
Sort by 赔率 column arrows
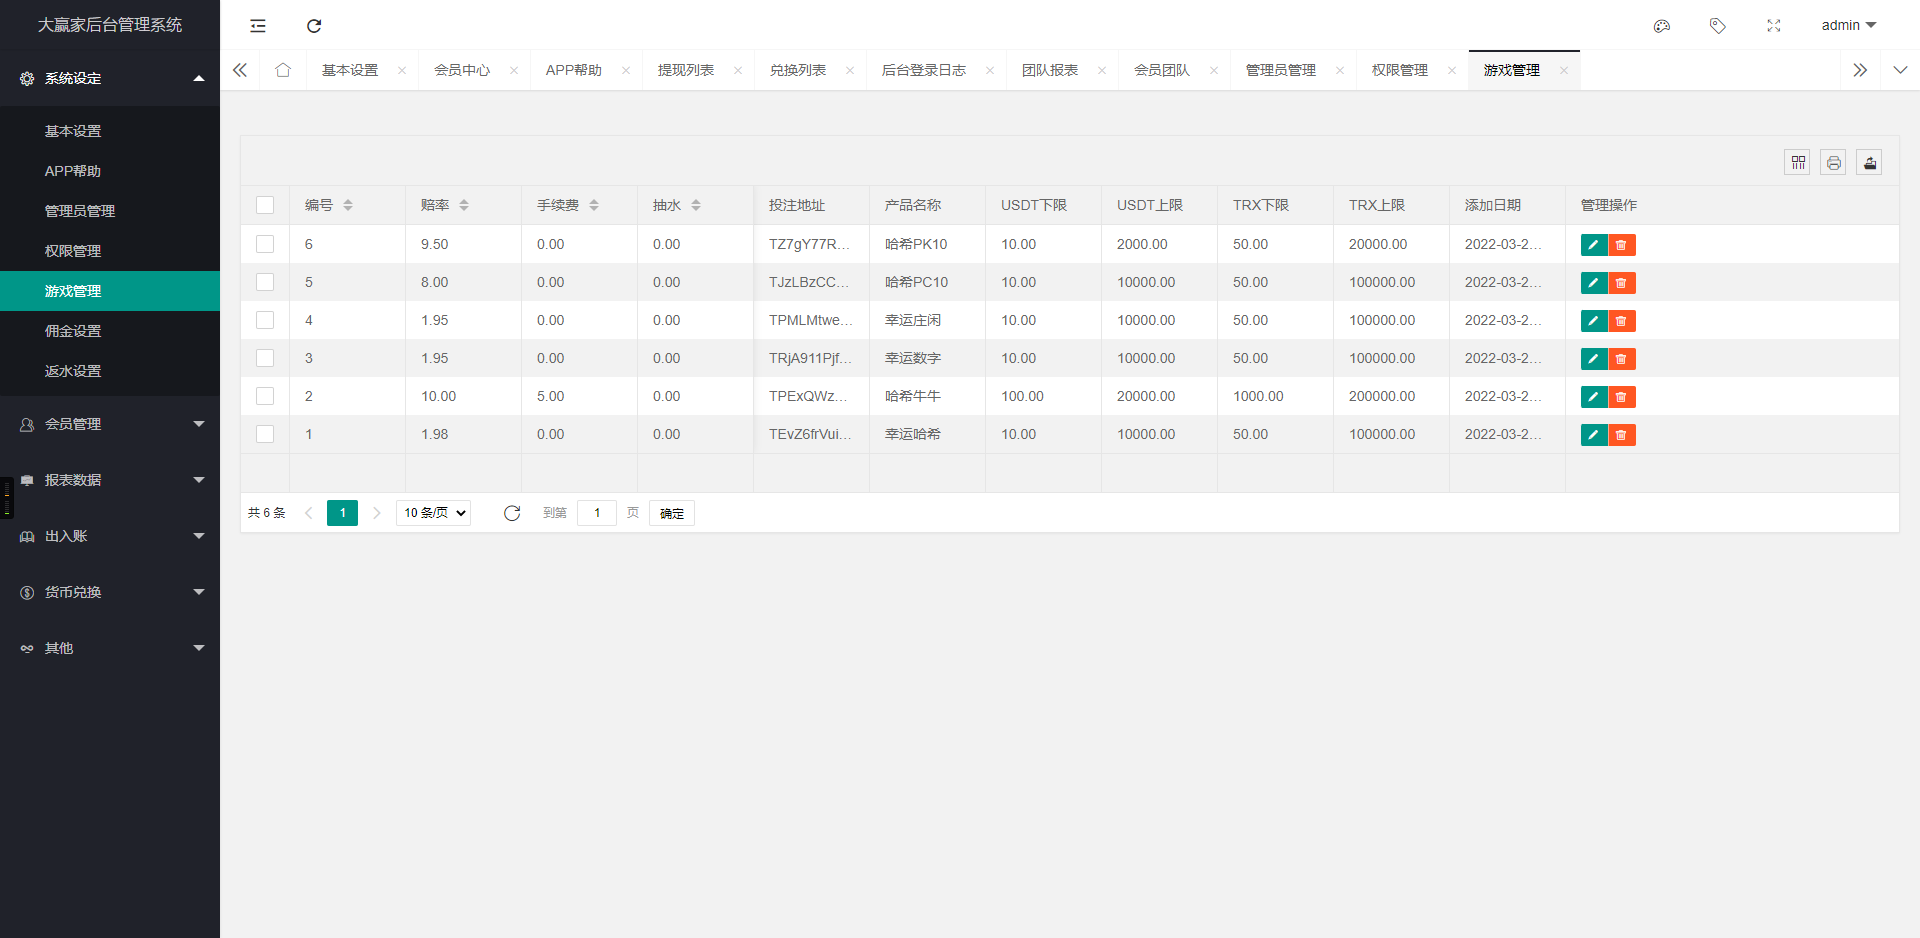464,205
